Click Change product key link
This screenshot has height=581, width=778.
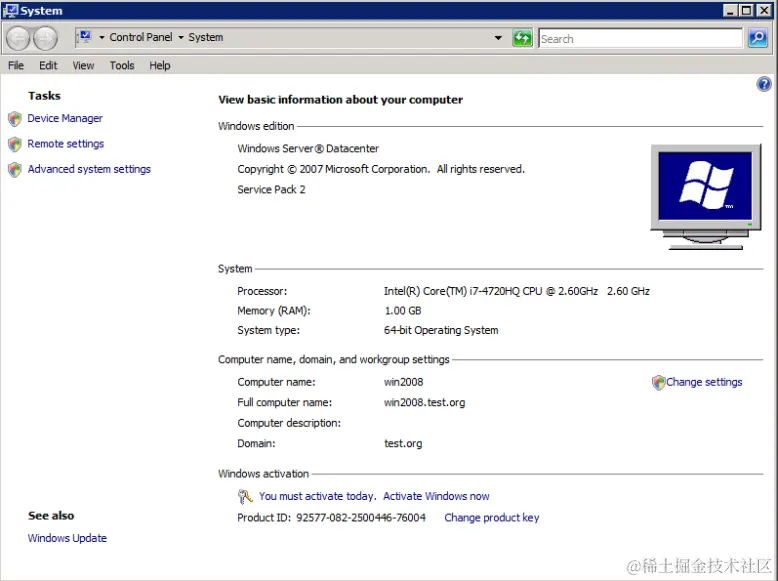pyautogui.click(x=492, y=518)
